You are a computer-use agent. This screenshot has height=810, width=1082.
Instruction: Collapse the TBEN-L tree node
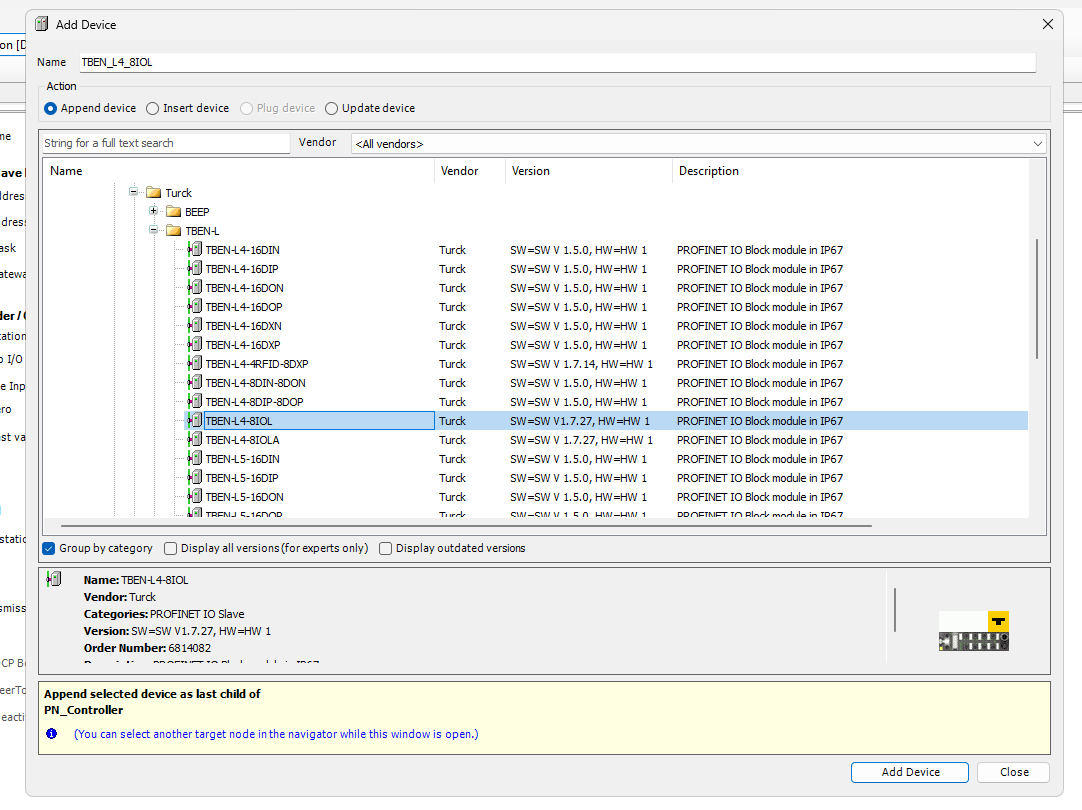tap(153, 230)
